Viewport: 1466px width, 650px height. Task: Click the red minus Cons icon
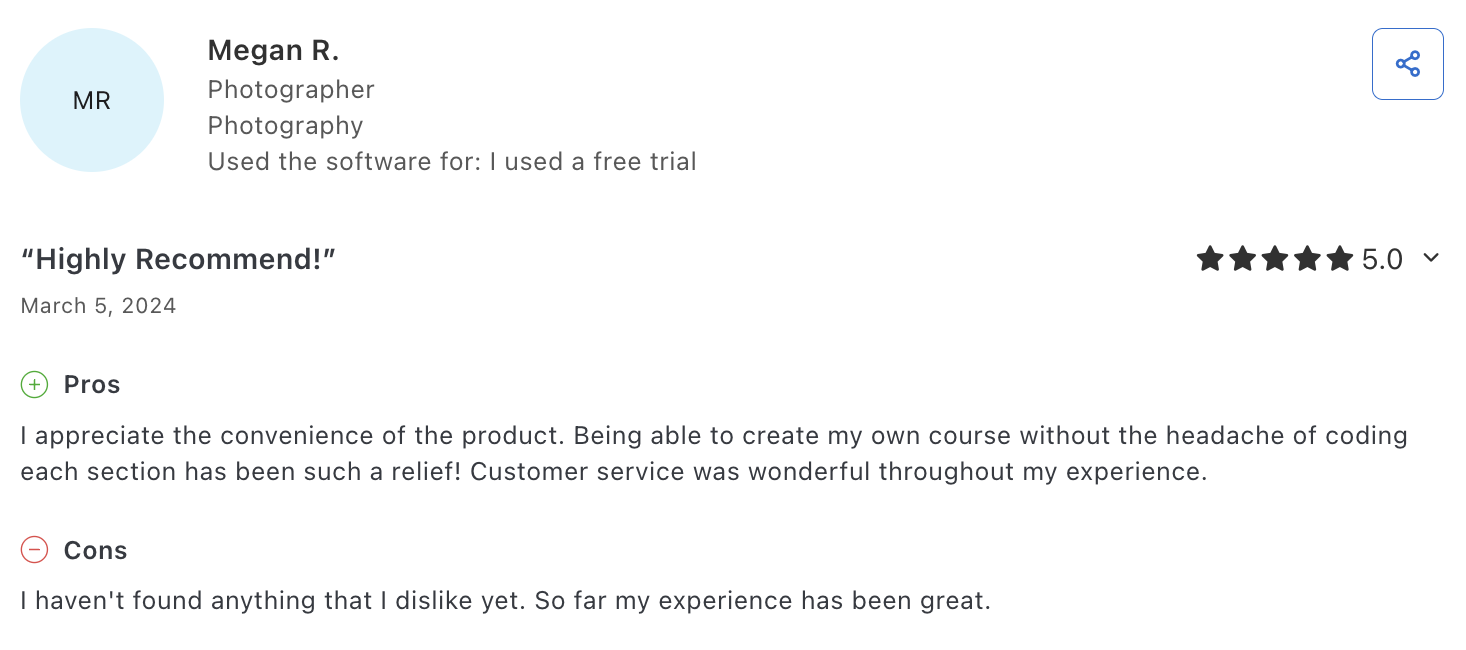[x=34, y=550]
